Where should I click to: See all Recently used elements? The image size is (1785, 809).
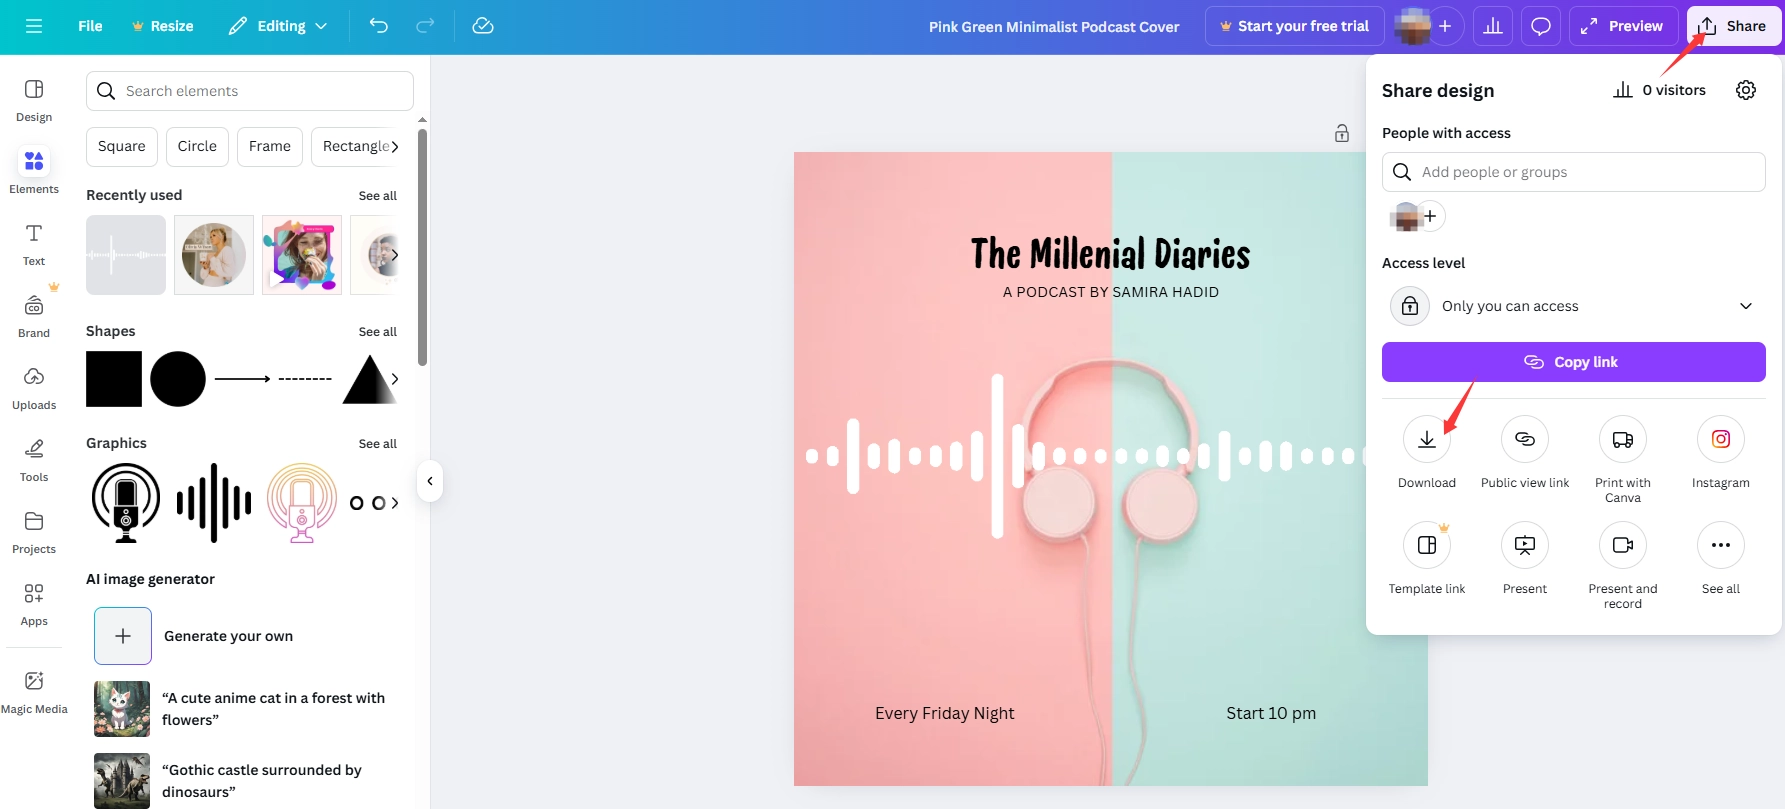tap(378, 196)
